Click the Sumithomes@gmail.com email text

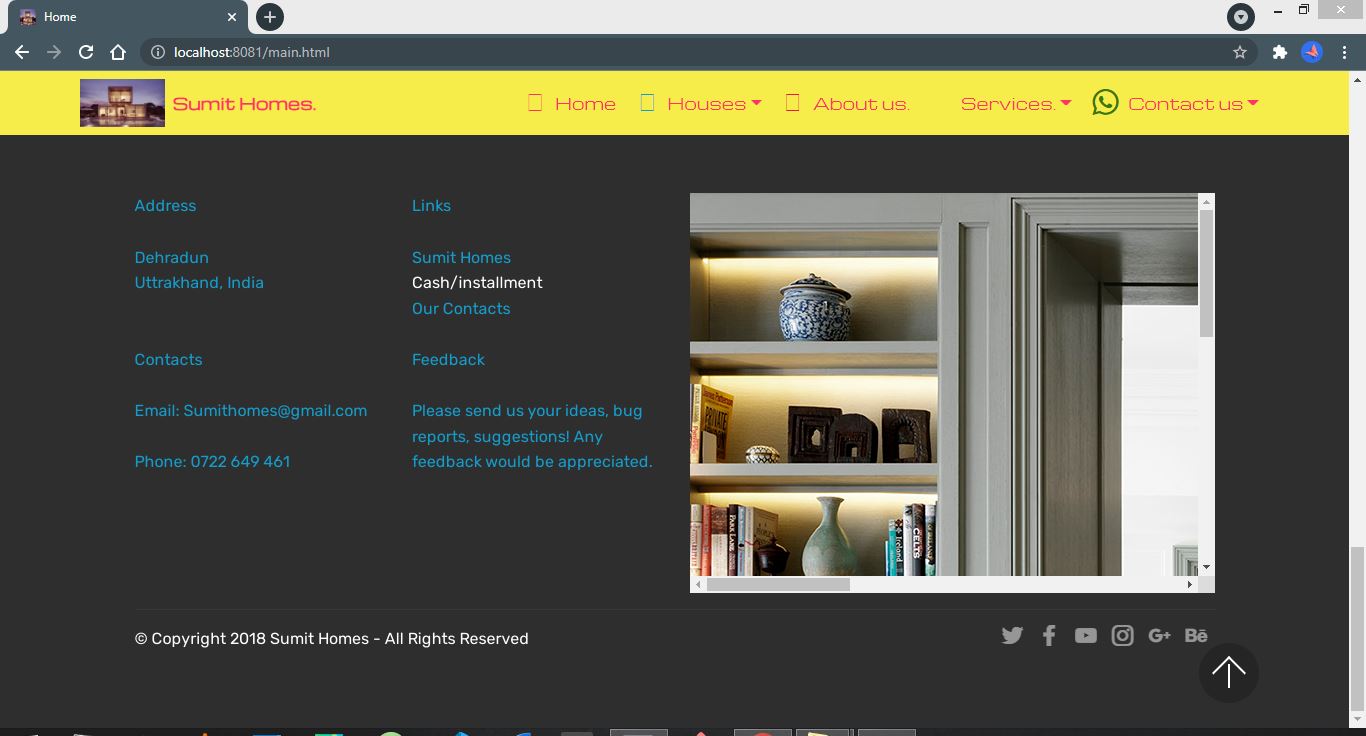point(275,411)
